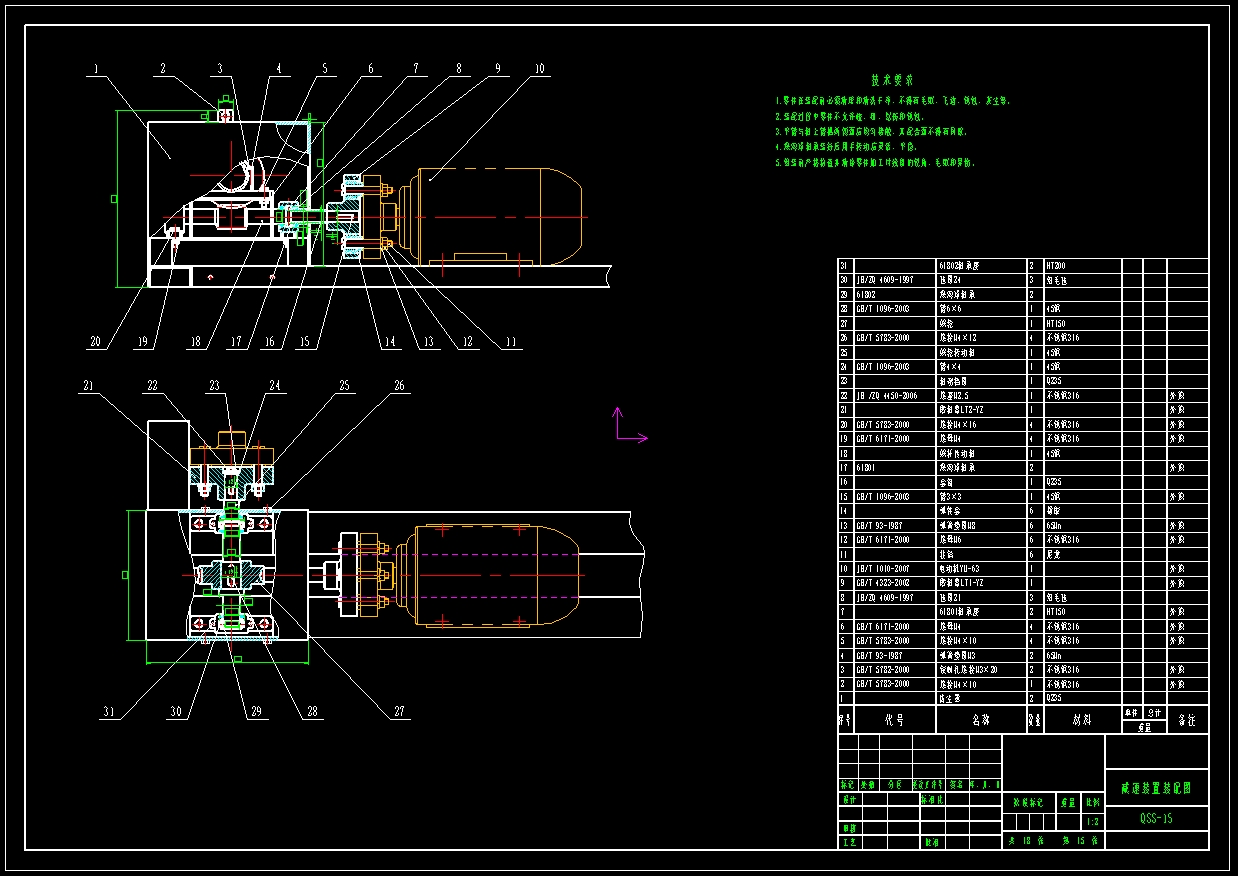The image size is (1238, 876).
Task: Click part callout number 31 below lower view
Action: [111, 712]
